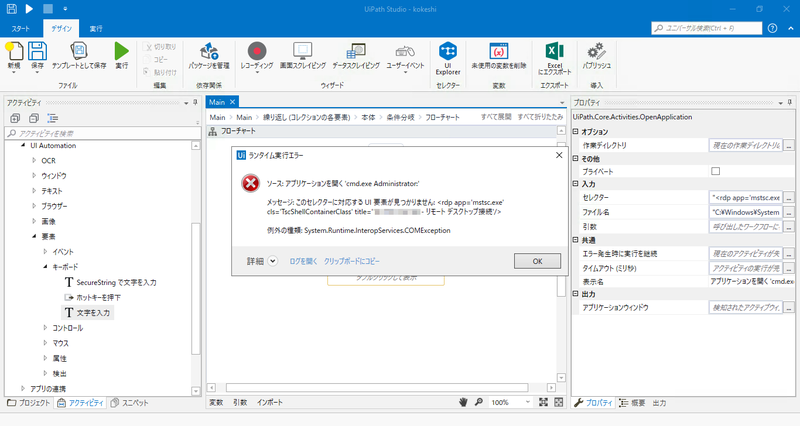The height and width of the screenshot is (426, 800).
Task: Click OK in the runtime error dialog
Action: click(537, 261)
